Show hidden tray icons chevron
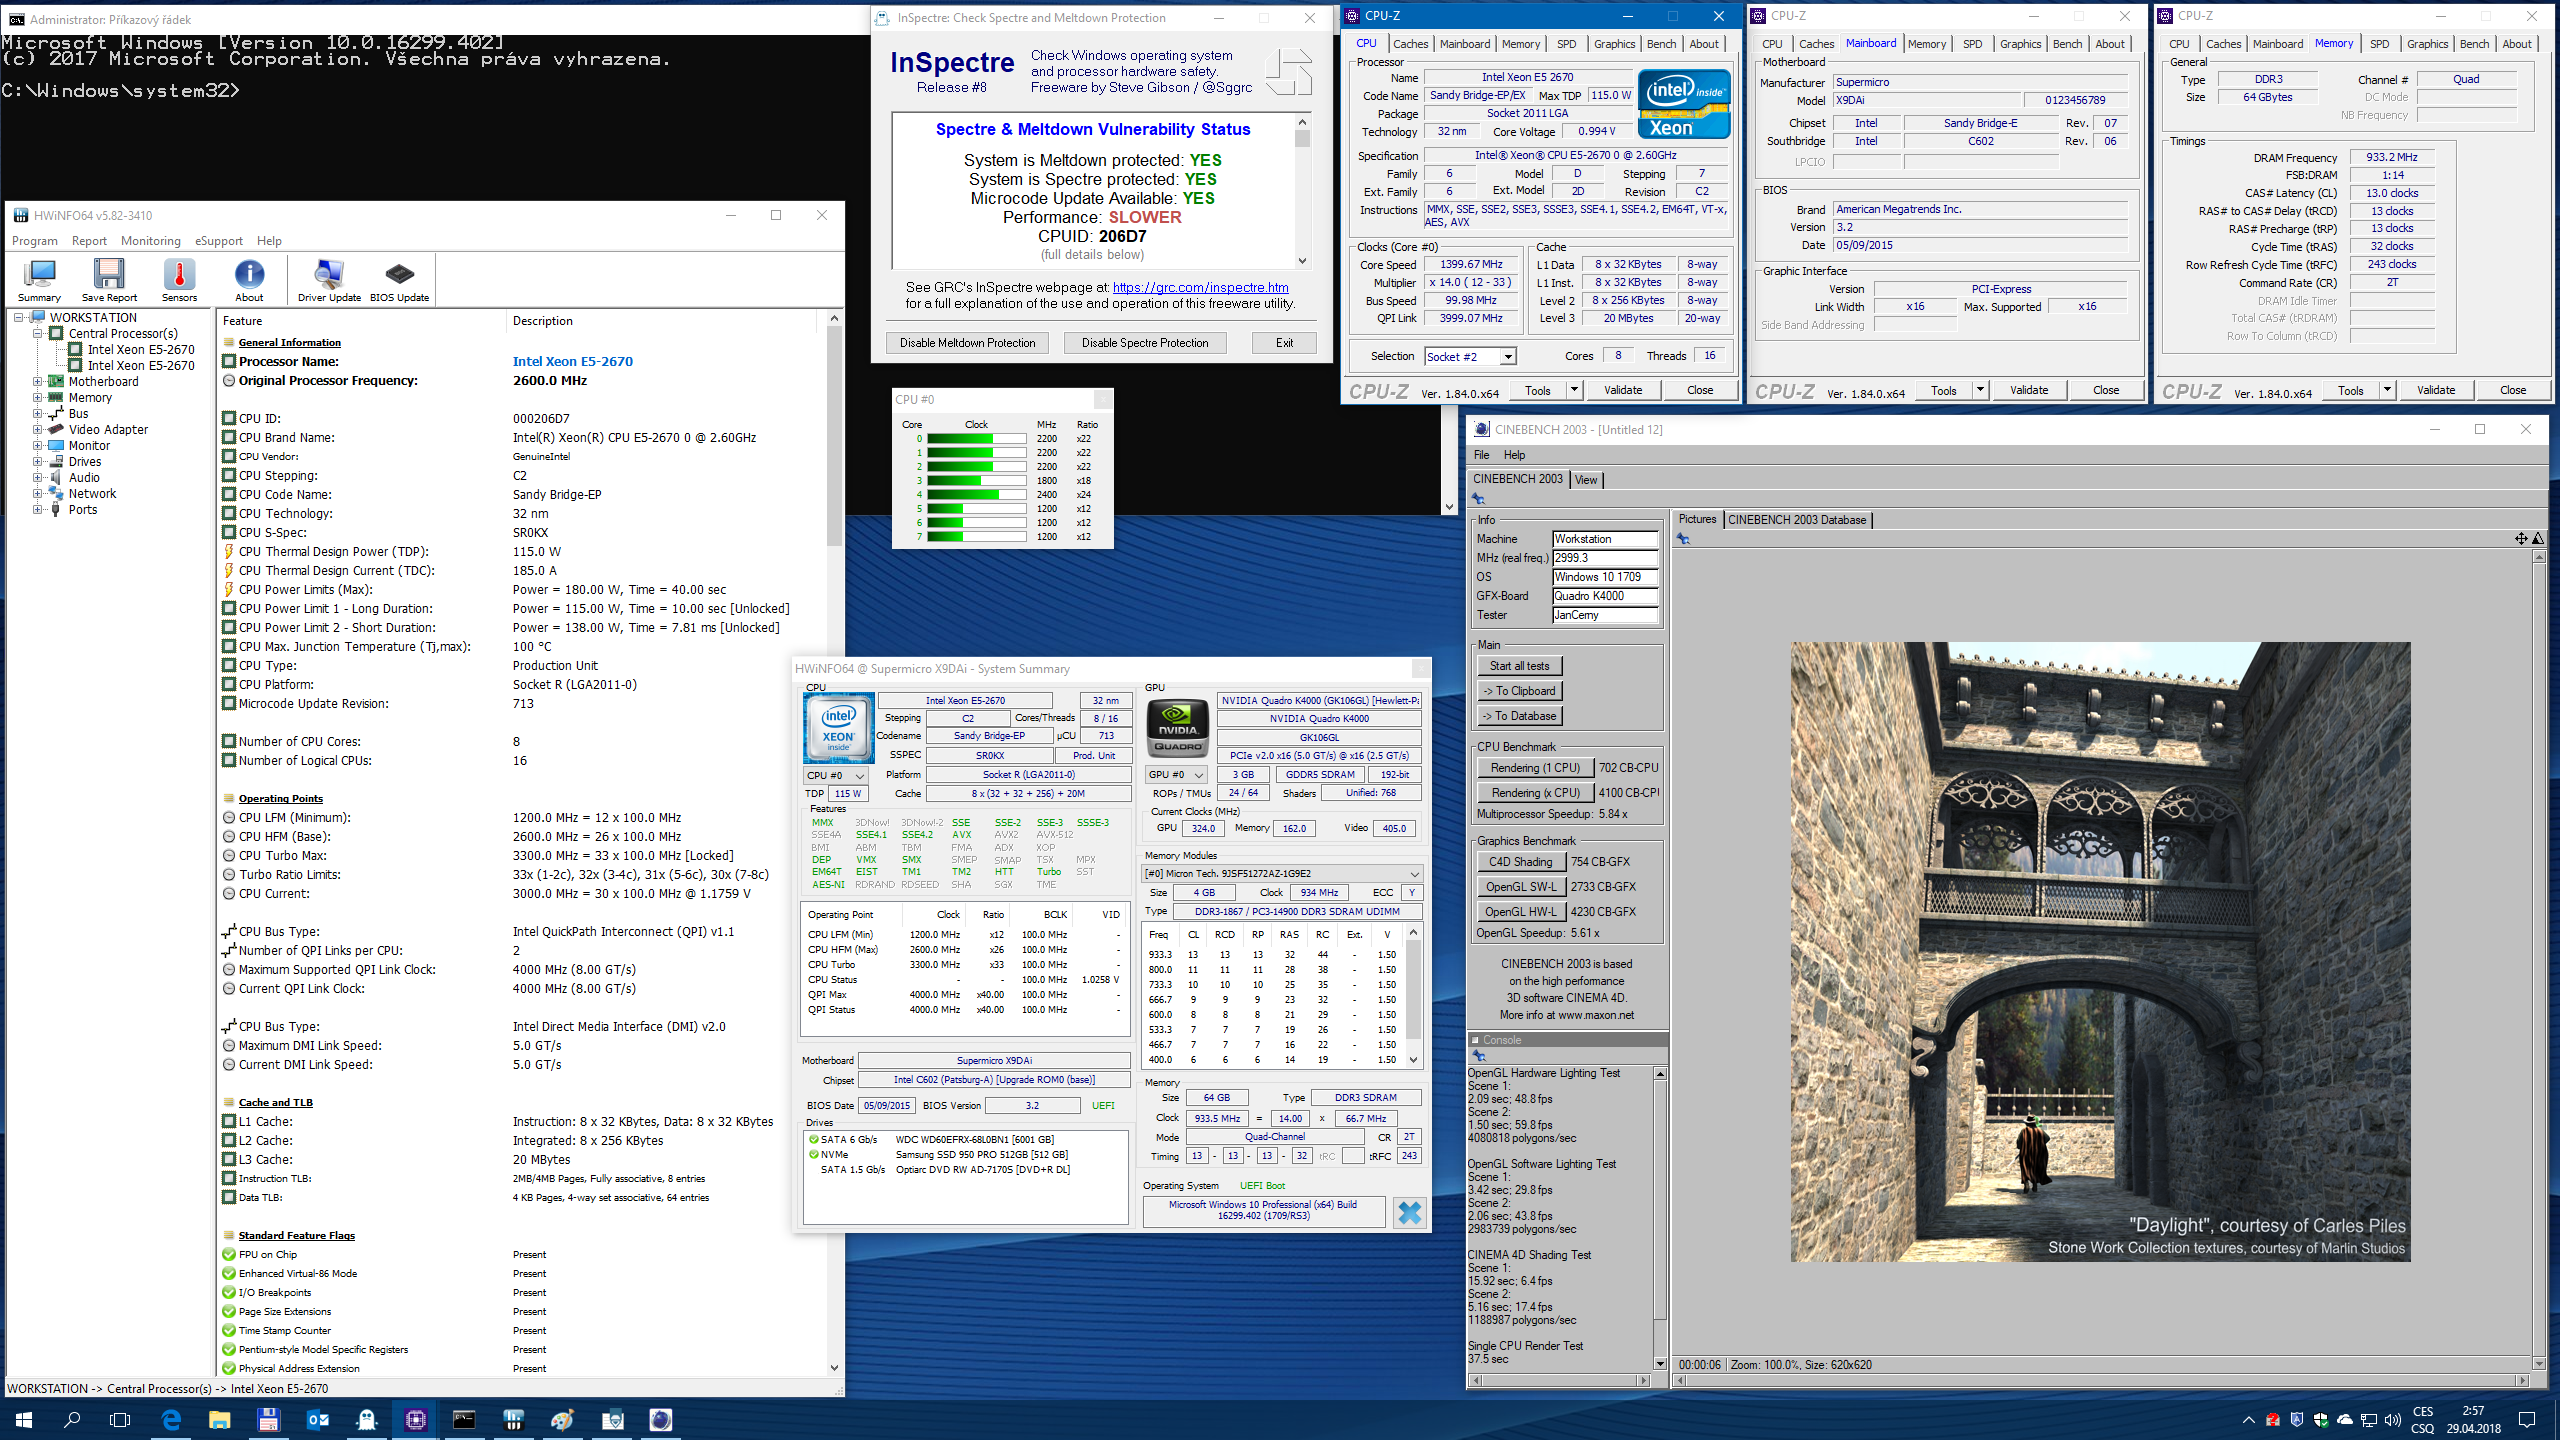This screenshot has width=2560, height=1440. point(2249,1419)
